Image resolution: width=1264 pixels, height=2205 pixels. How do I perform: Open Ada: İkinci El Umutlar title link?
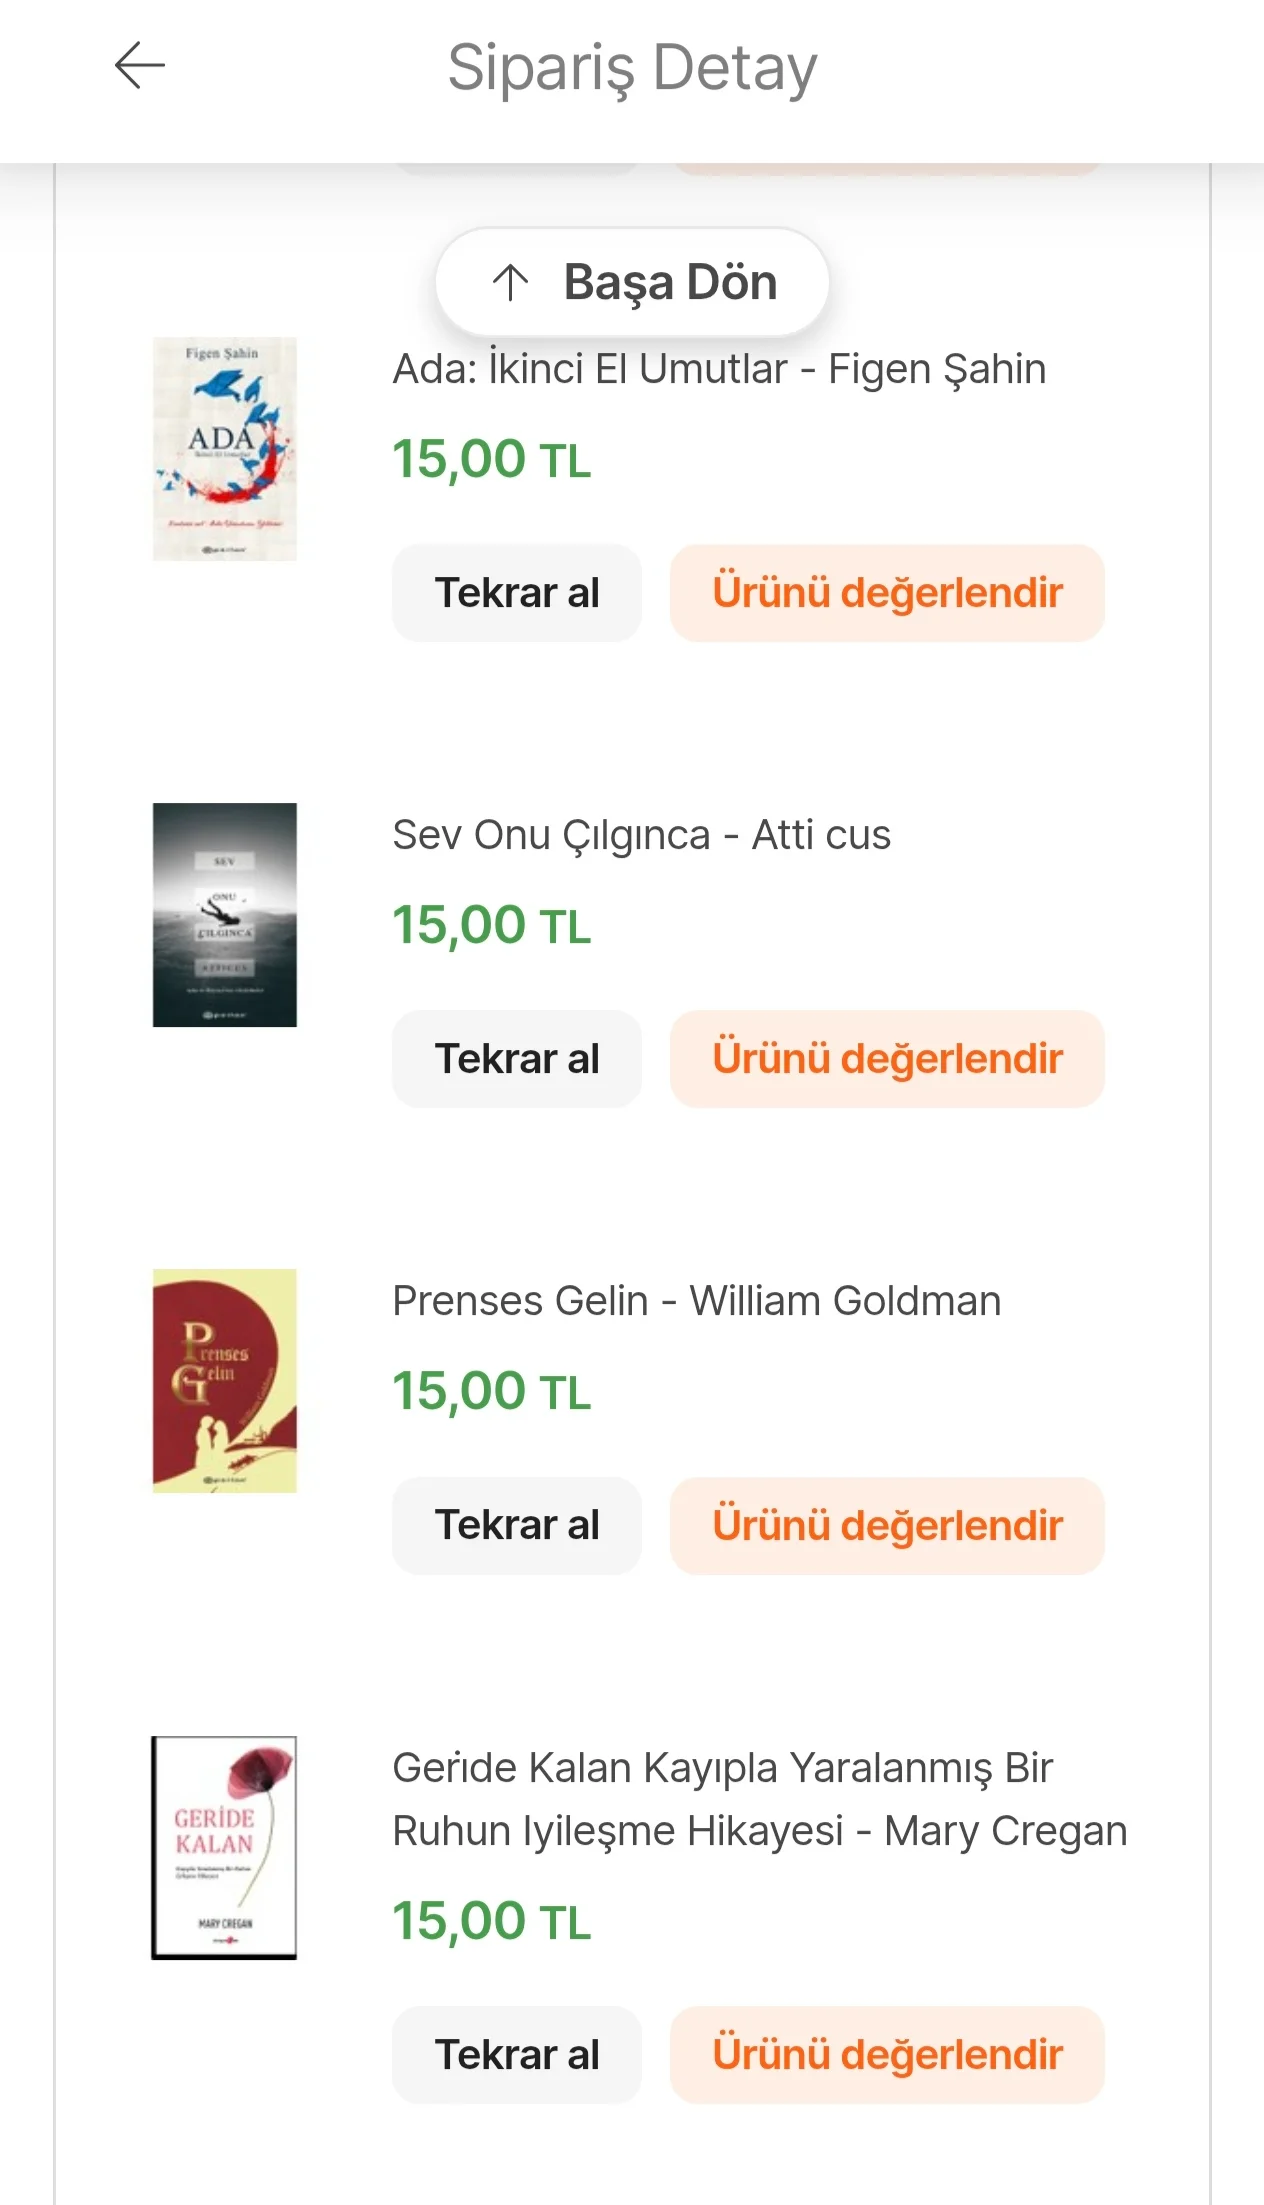click(x=719, y=369)
